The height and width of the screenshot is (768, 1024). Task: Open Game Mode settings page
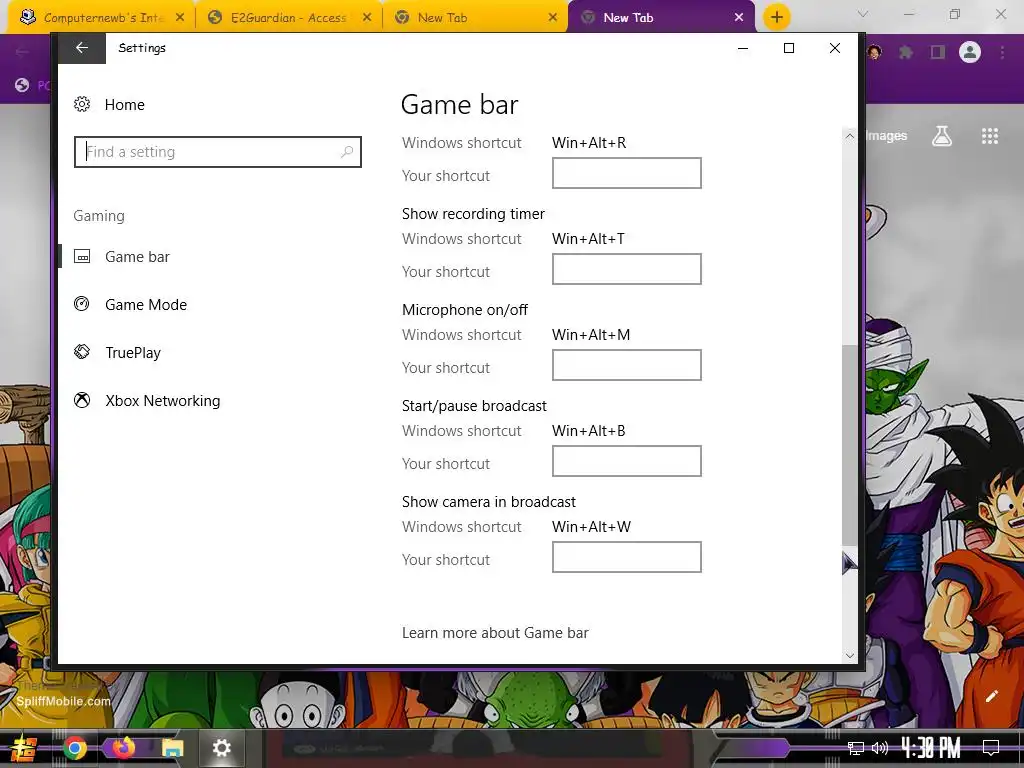[146, 304]
